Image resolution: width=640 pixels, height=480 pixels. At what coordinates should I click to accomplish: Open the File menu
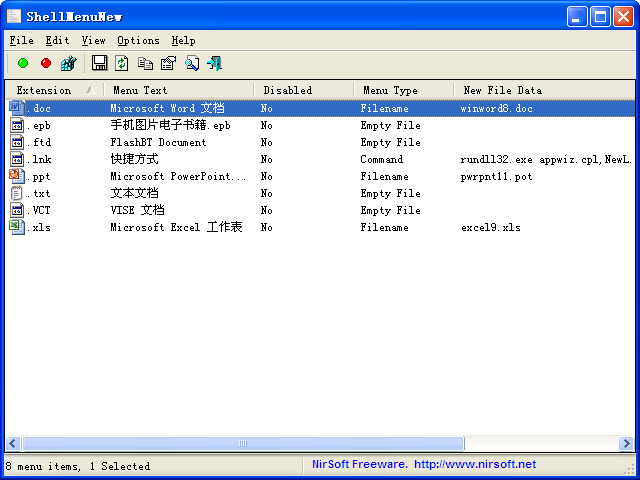[x=21, y=40]
